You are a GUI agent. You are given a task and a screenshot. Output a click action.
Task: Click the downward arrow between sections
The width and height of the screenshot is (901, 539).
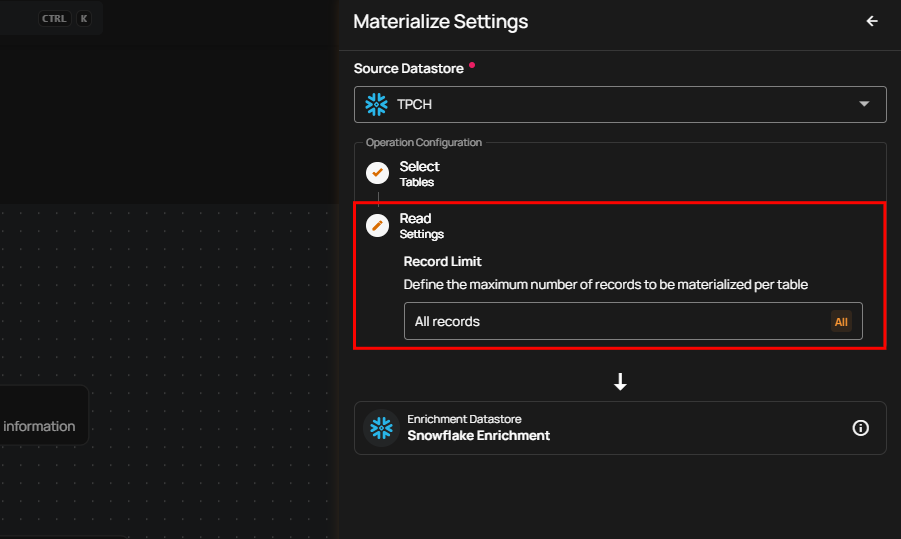coord(620,382)
